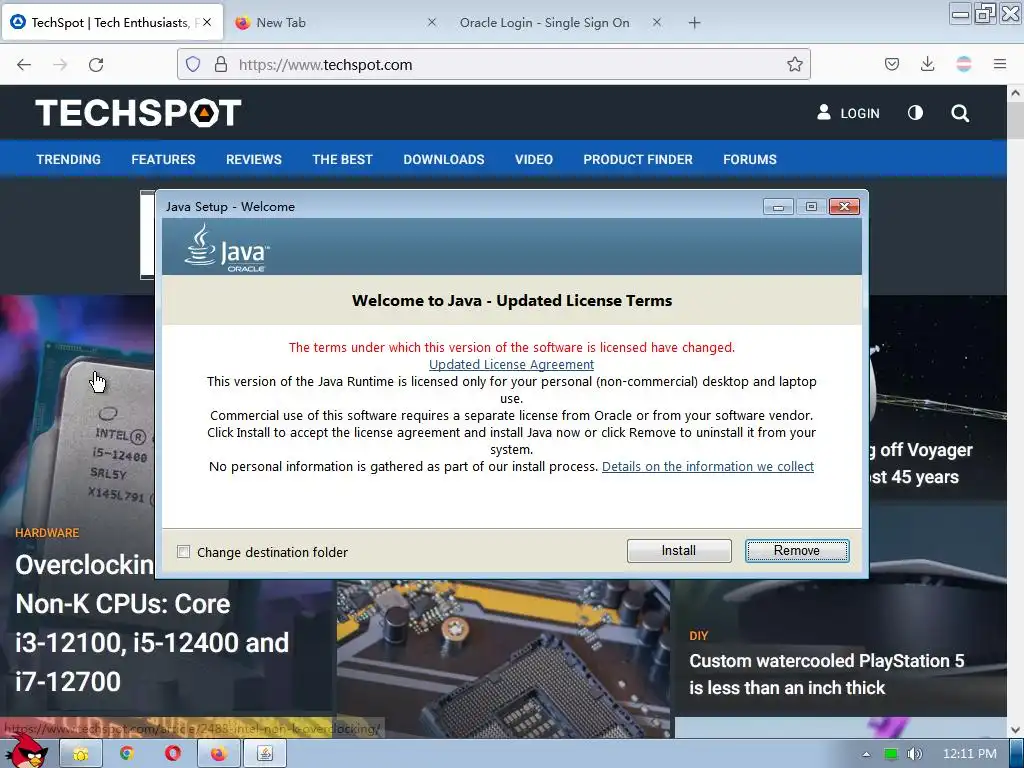Click the 12:11 PM clock
This screenshot has height=768, width=1024.
[x=970, y=754]
